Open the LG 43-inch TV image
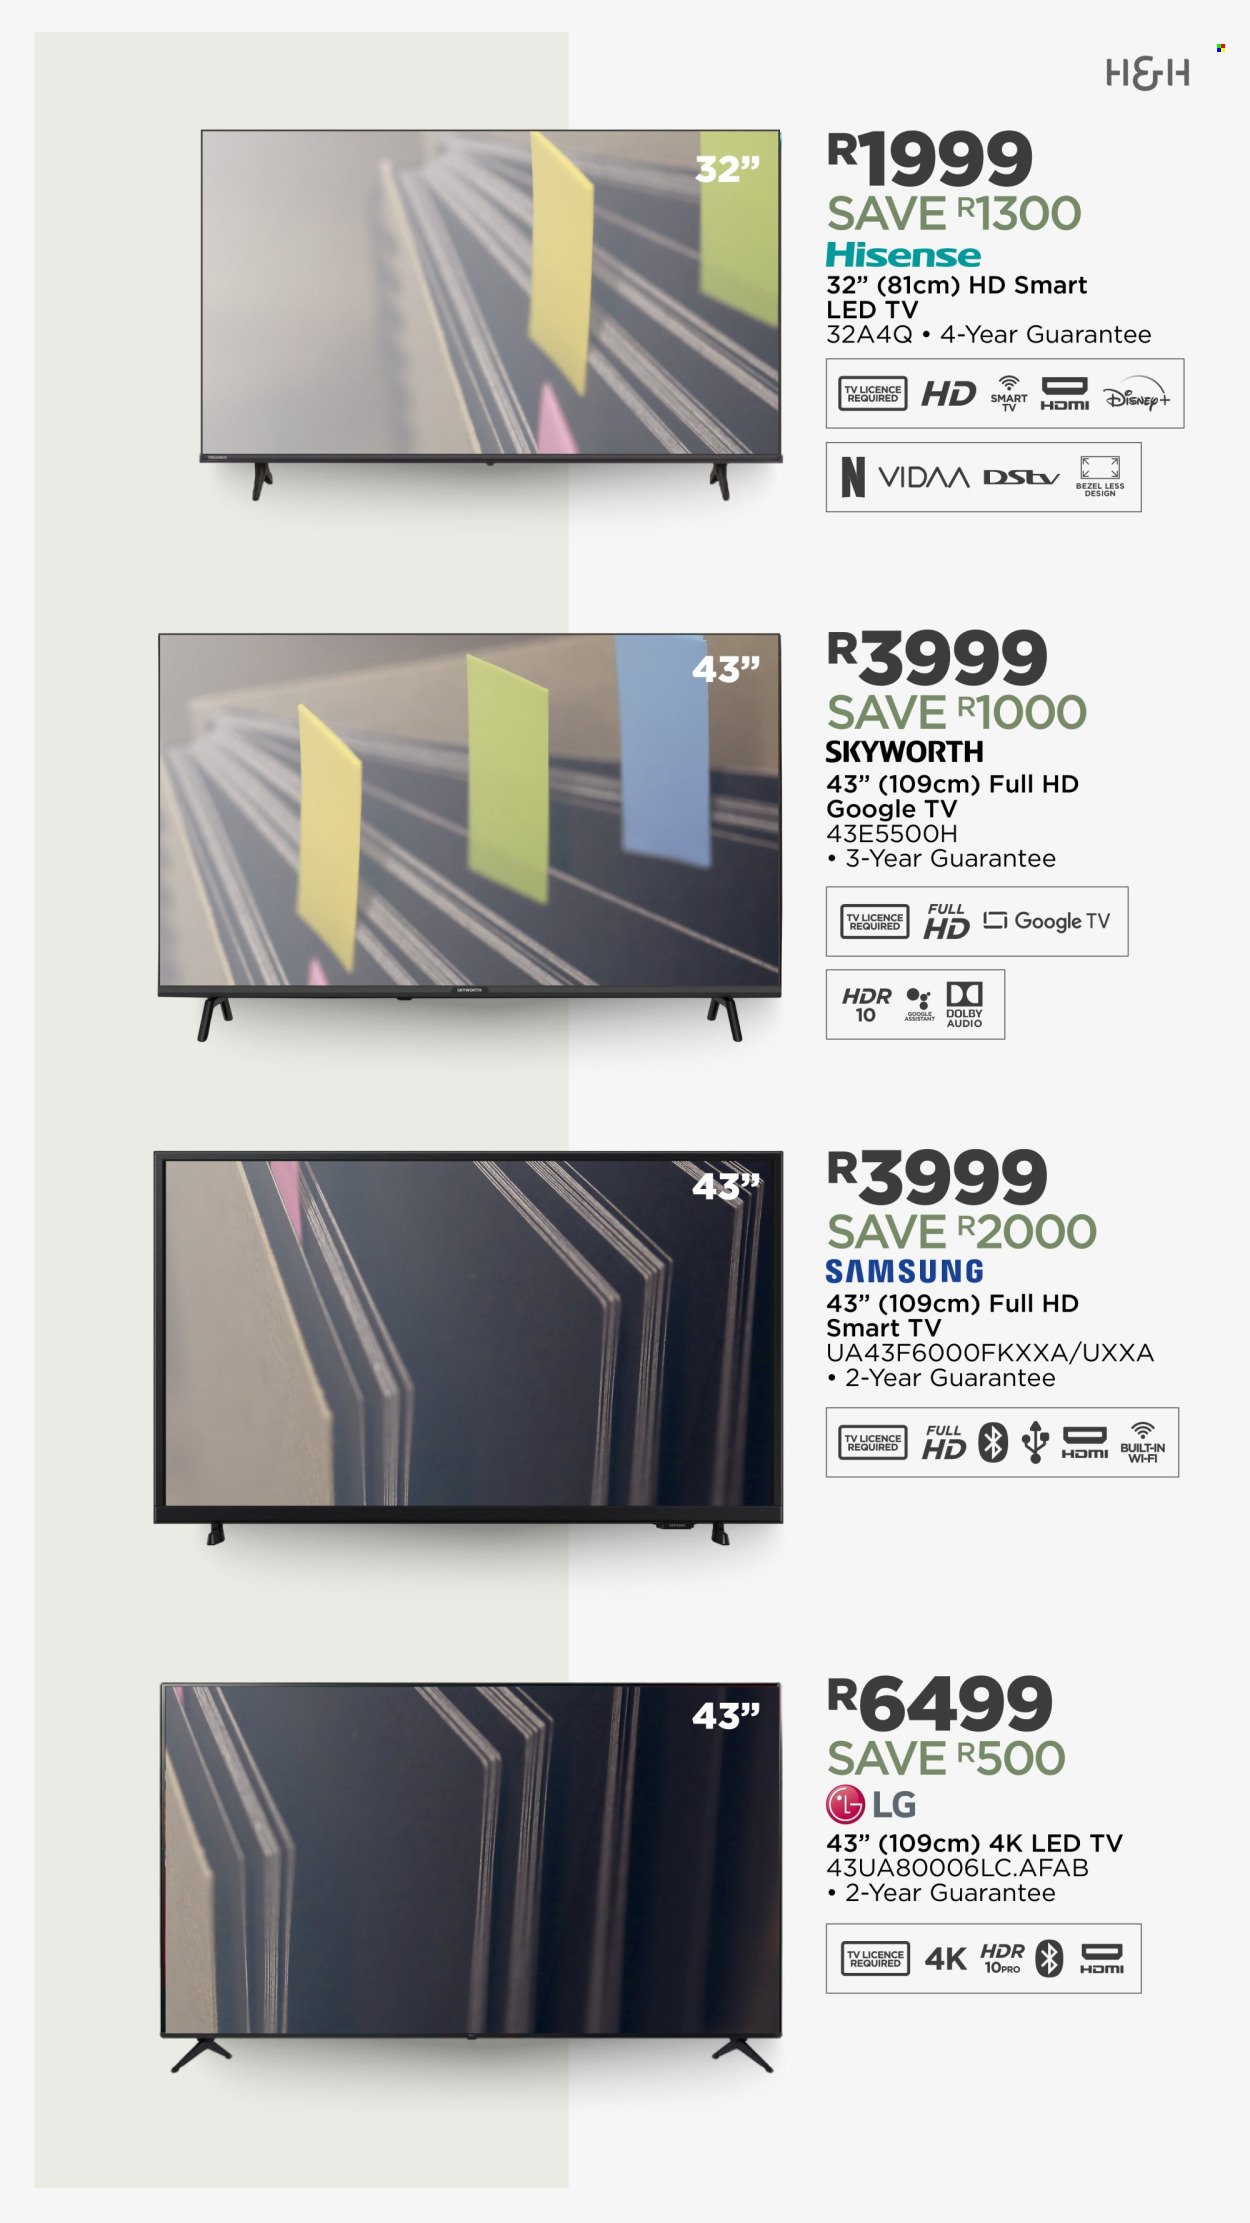 pos(471,1877)
